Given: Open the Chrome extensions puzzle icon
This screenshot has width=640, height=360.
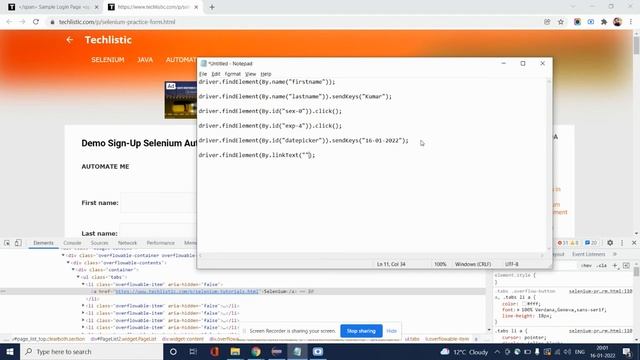Looking at the screenshot, I should point(604,22).
